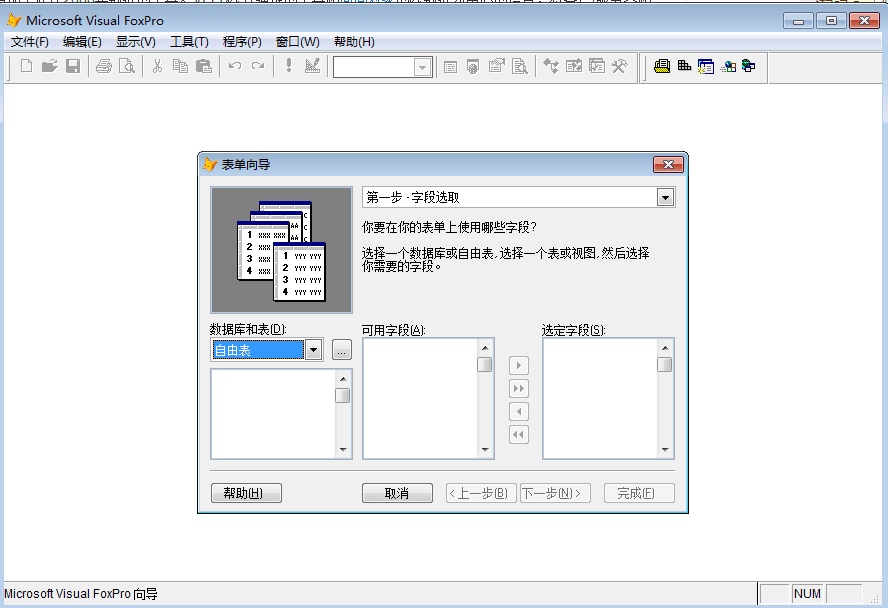This screenshot has height=608, width=888.
Task: Click scroll up arrow in 可用字段 list
Action: (x=485, y=348)
